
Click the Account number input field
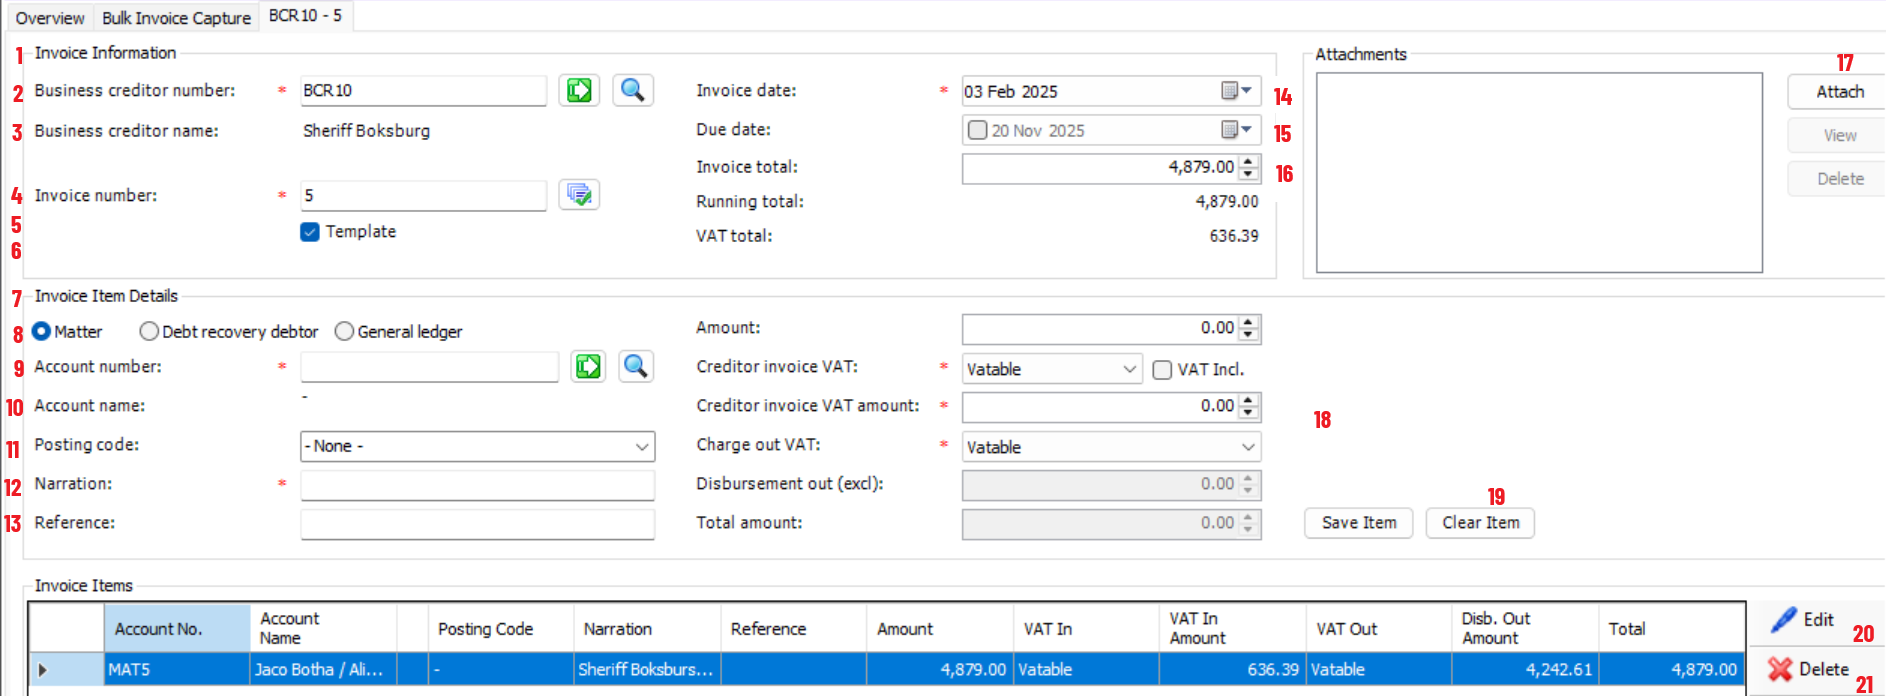click(x=429, y=367)
